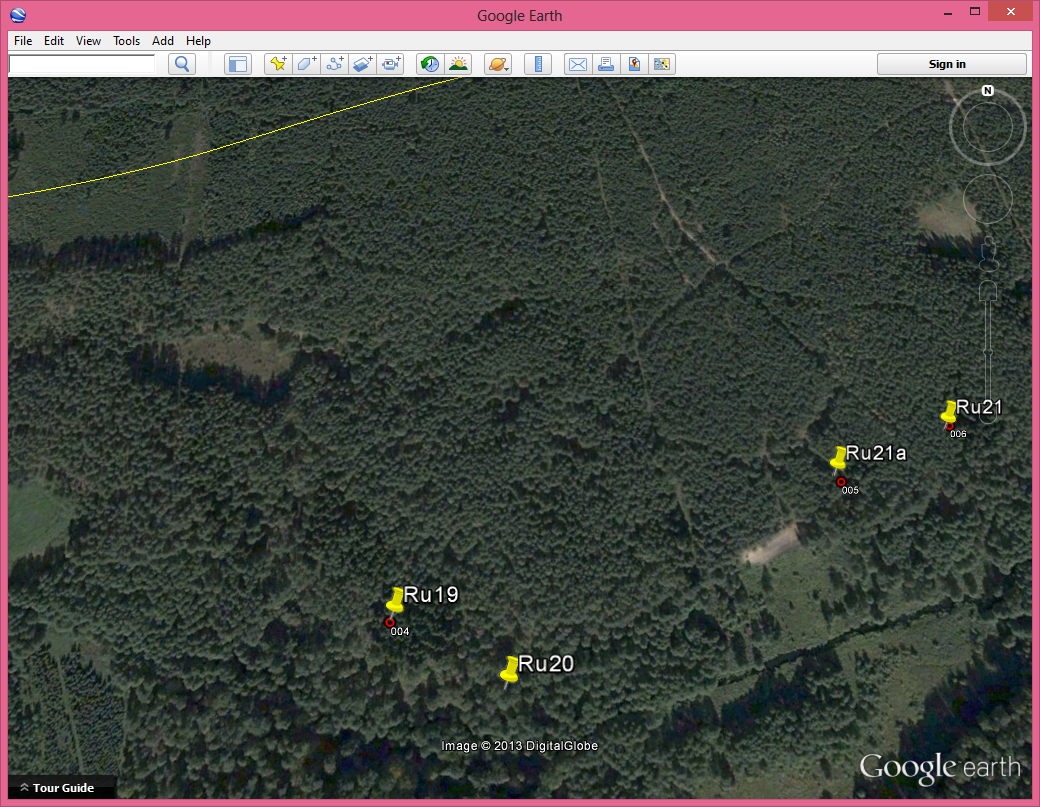The width and height of the screenshot is (1040, 807).
Task: View in Google Maps icon
Action: coord(634,64)
